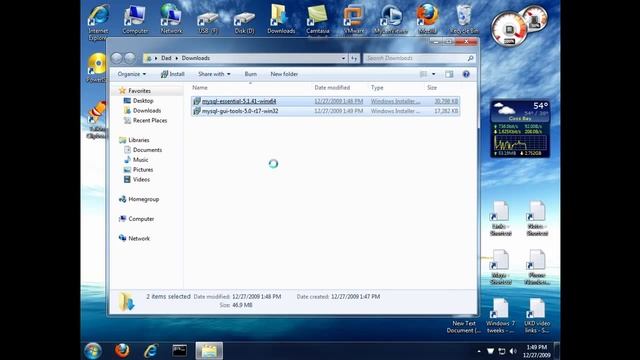640x360 pixels.
Task: Click the Windows Start orb
Action: [x=93, y=351]
